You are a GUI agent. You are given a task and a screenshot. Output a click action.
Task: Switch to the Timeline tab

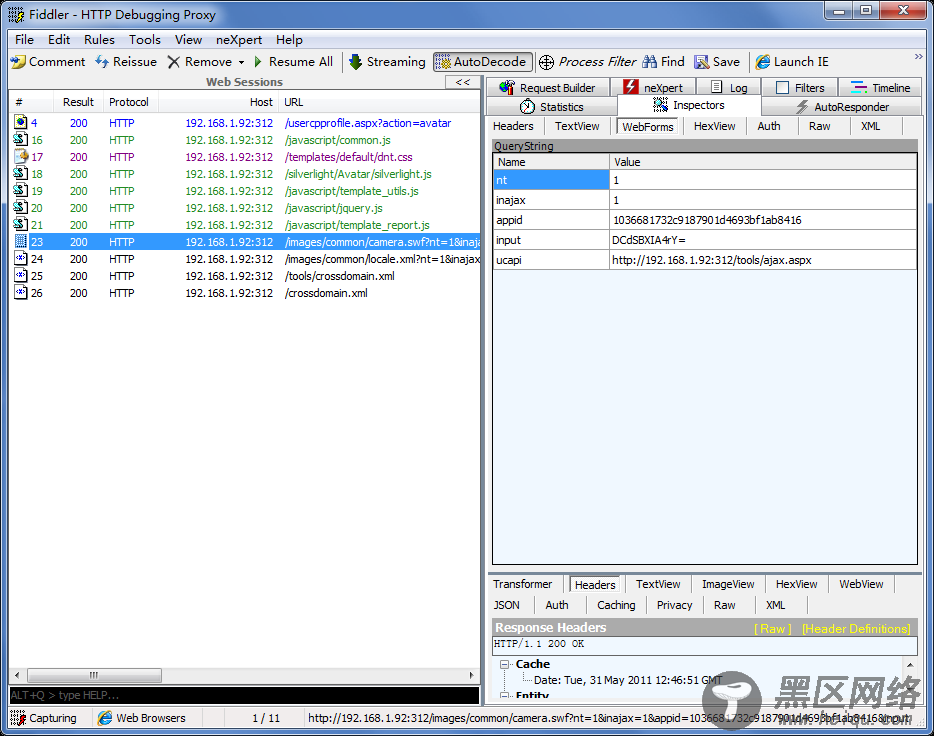click(880, 88)
